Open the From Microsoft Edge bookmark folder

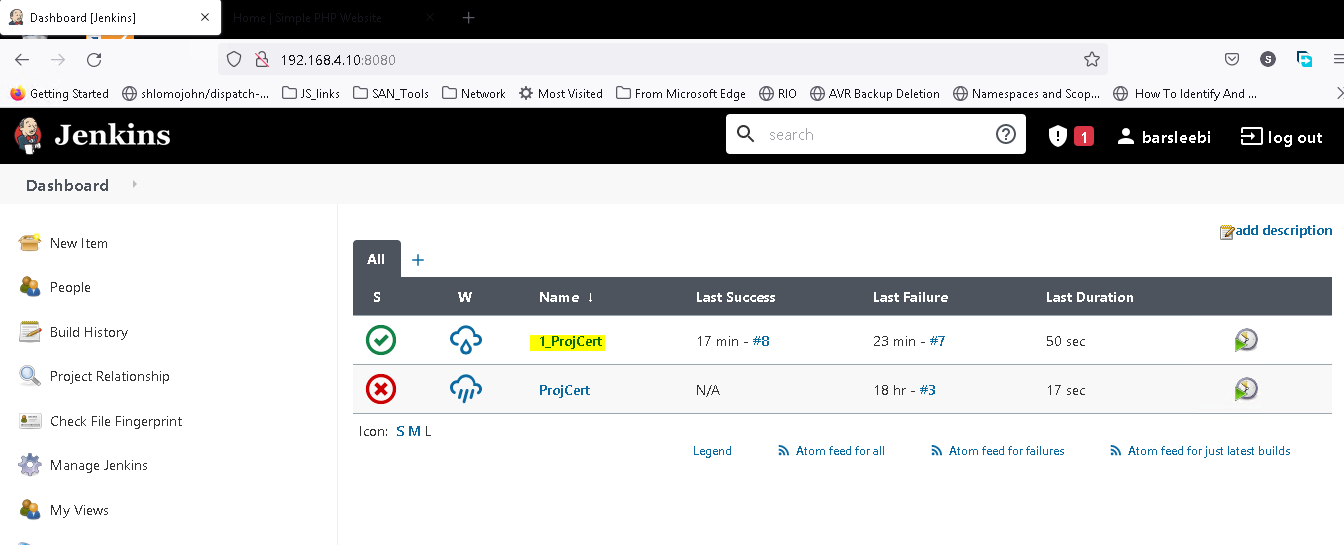pos(680,93)
